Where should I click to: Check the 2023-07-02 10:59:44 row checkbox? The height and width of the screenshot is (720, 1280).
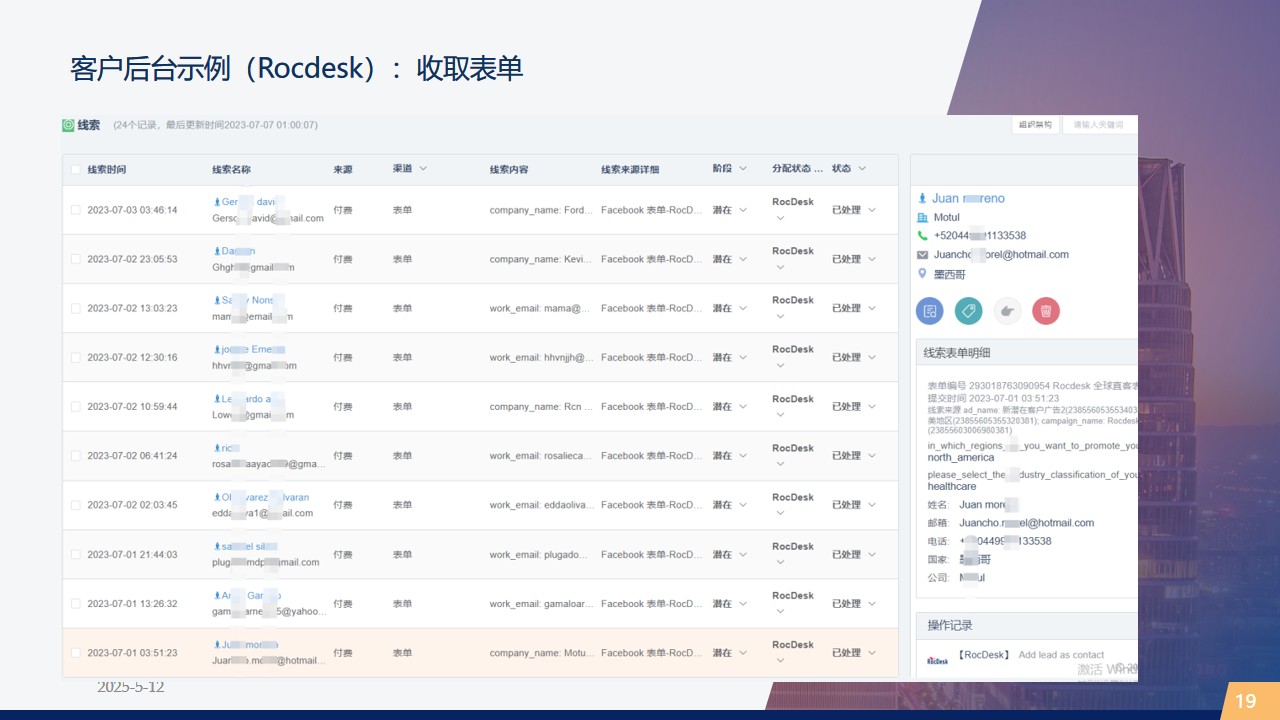pos(76,407)
